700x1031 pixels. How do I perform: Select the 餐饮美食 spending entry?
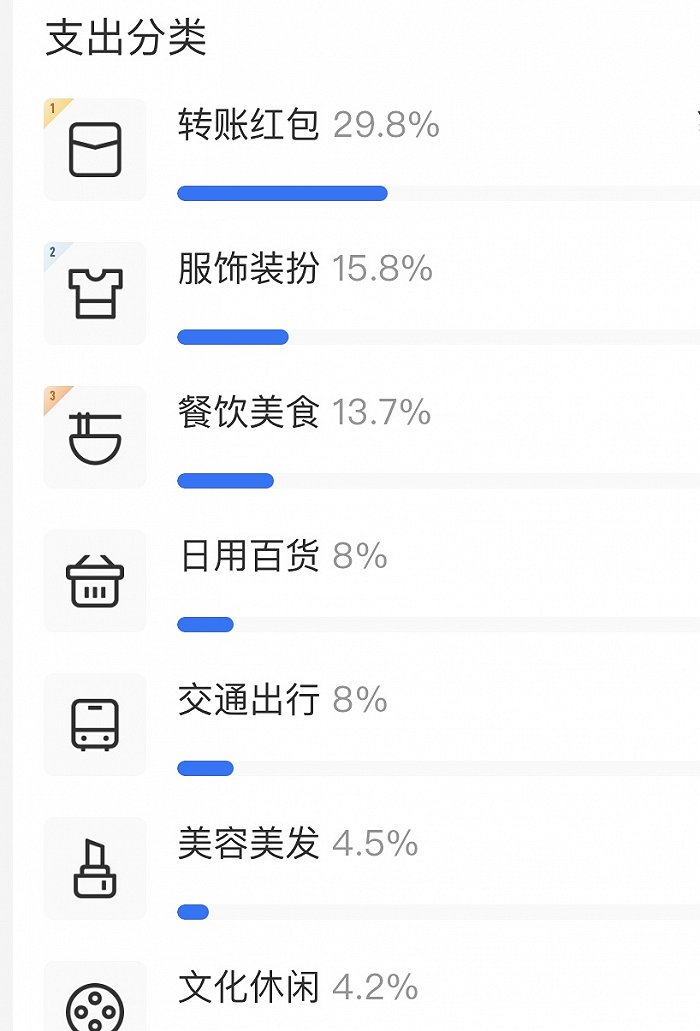(x=249, y=412)
